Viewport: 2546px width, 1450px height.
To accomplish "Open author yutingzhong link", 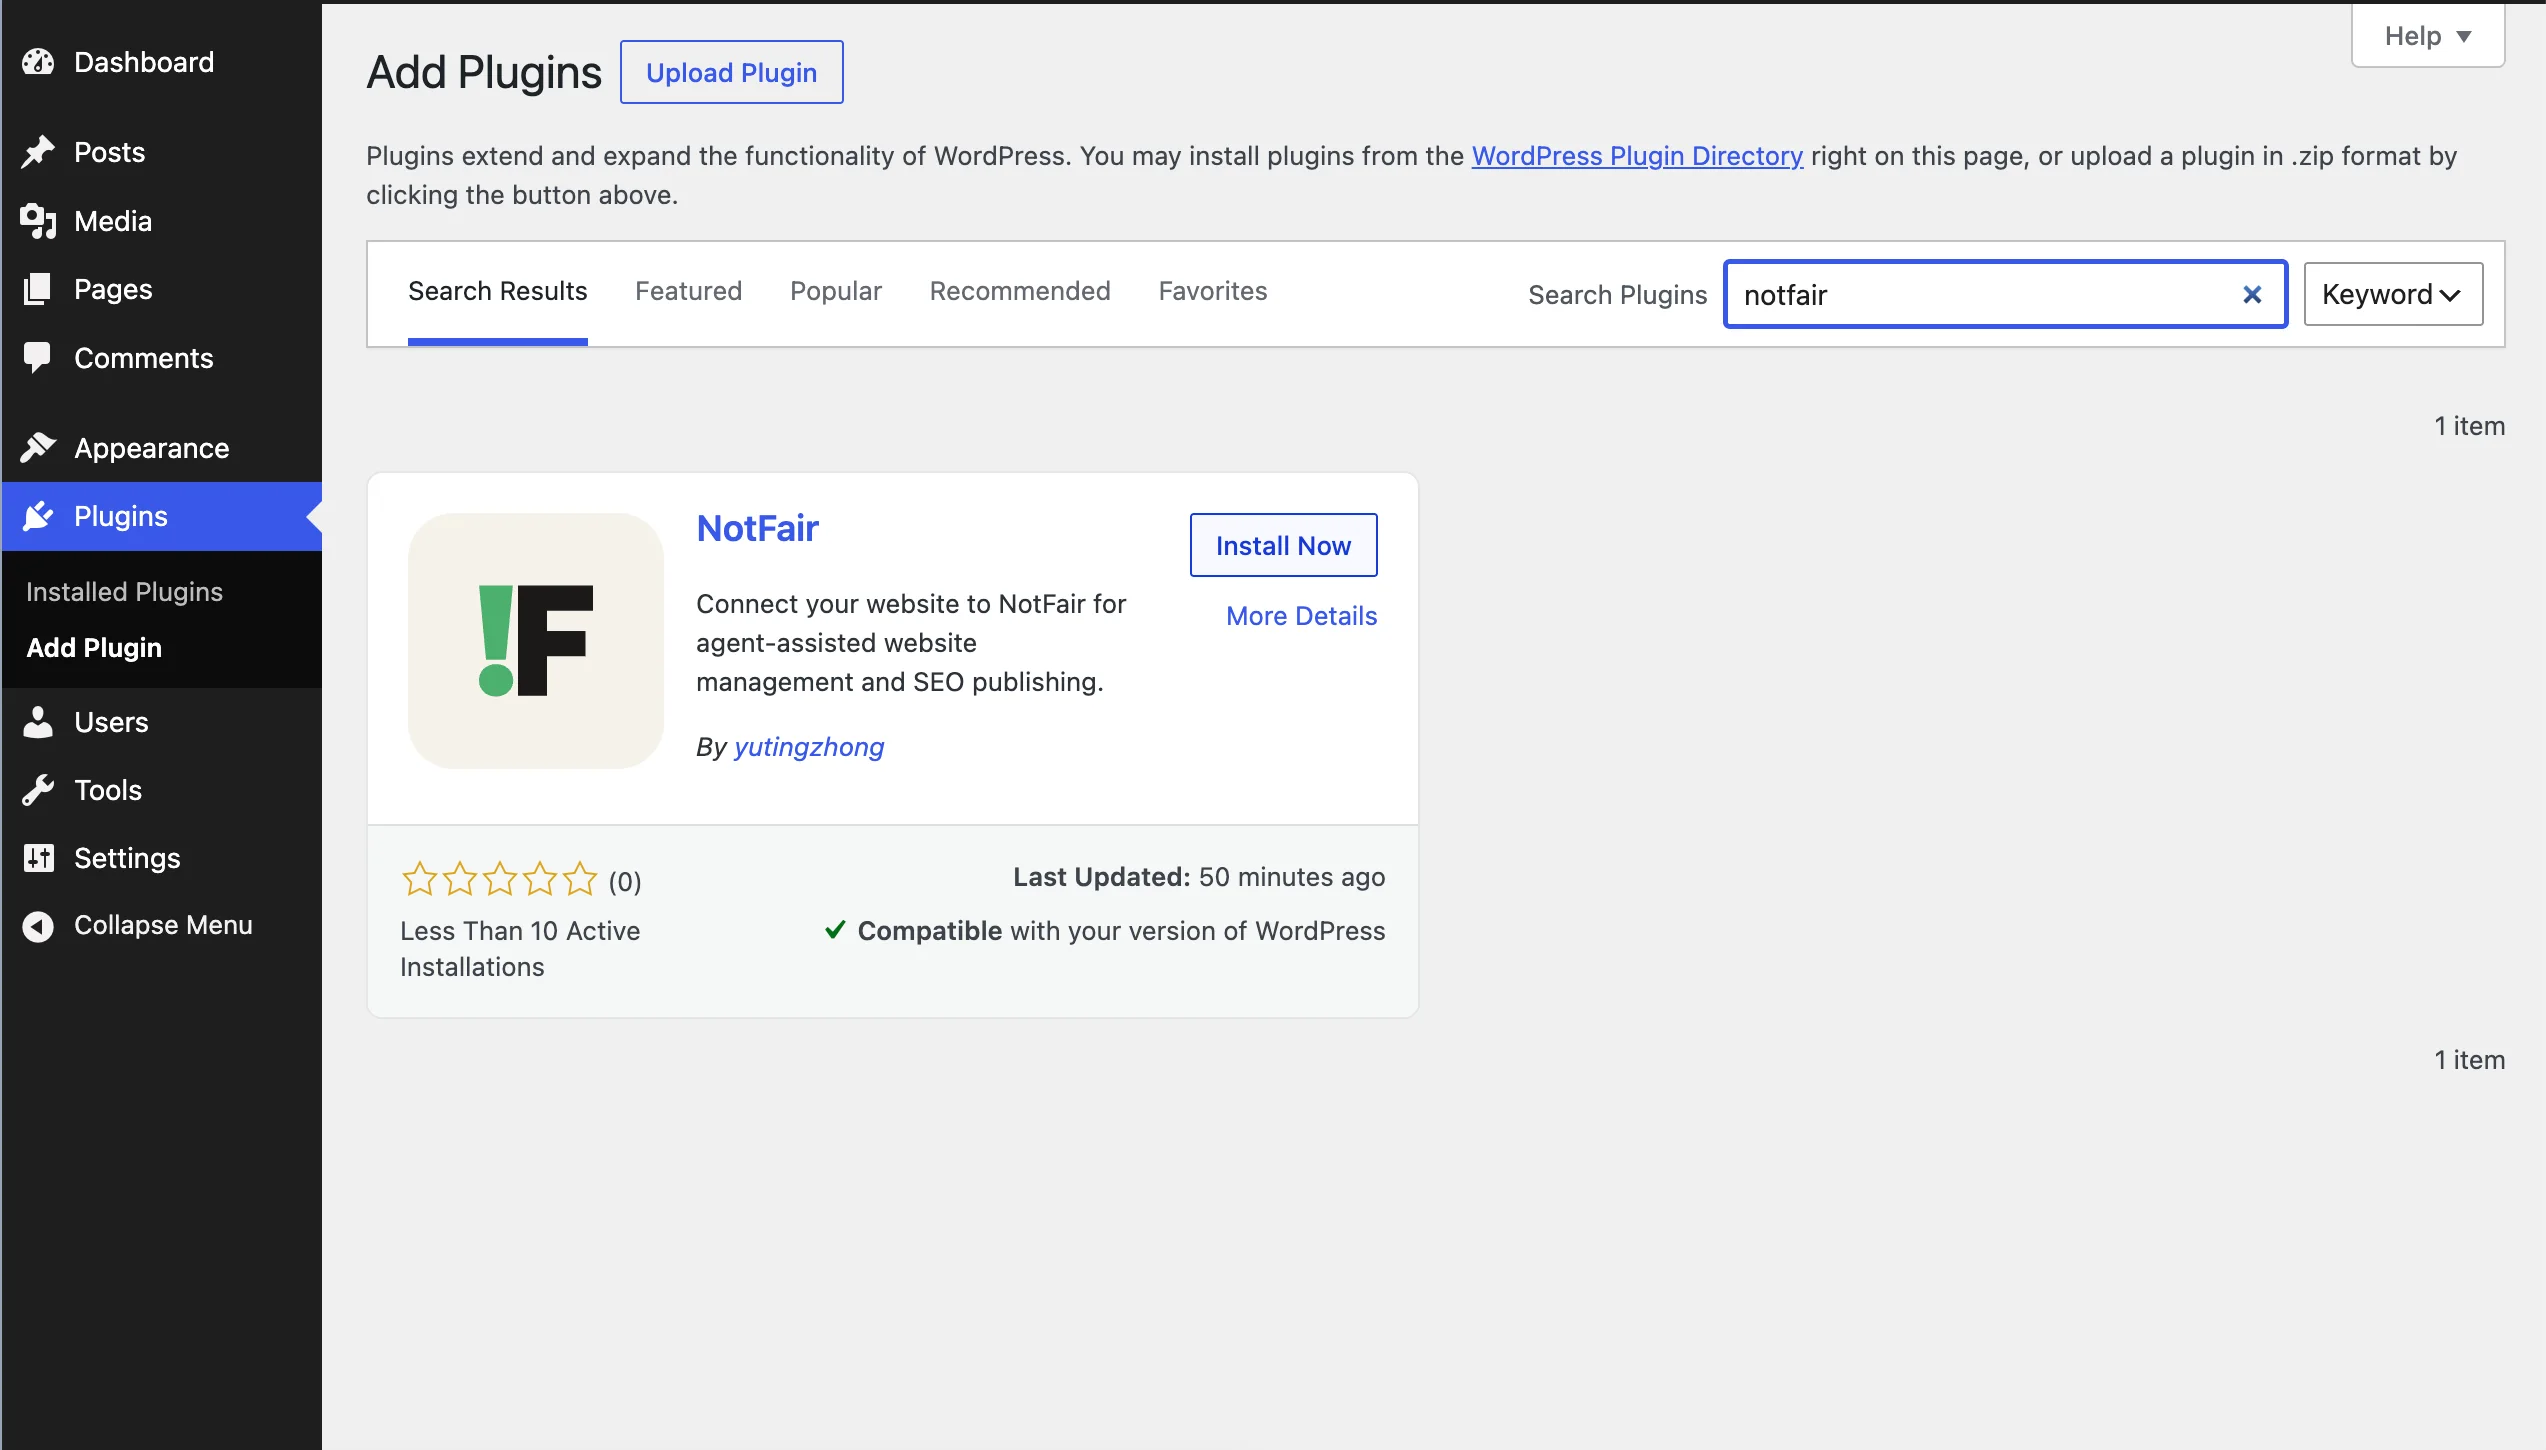I will point(809,747).
